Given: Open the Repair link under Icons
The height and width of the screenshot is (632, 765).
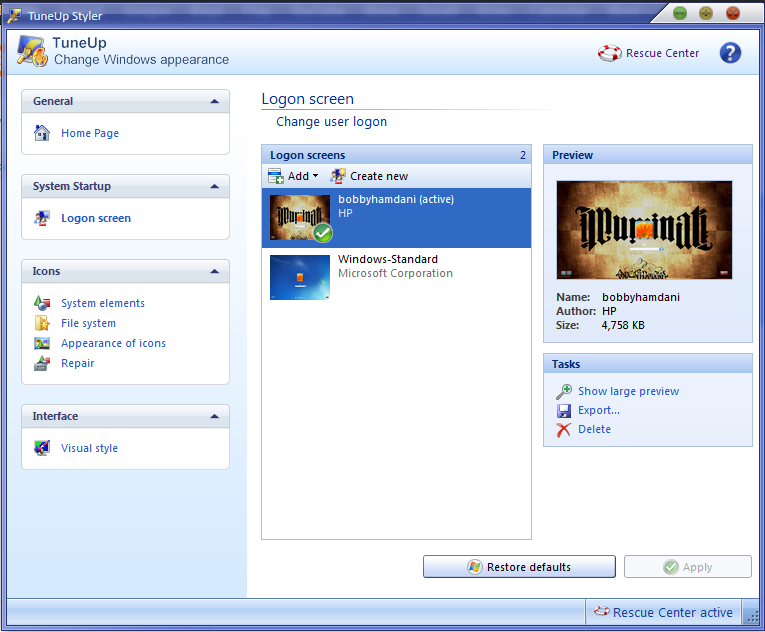Looking at the screenshot, I should tap(78, 363).
